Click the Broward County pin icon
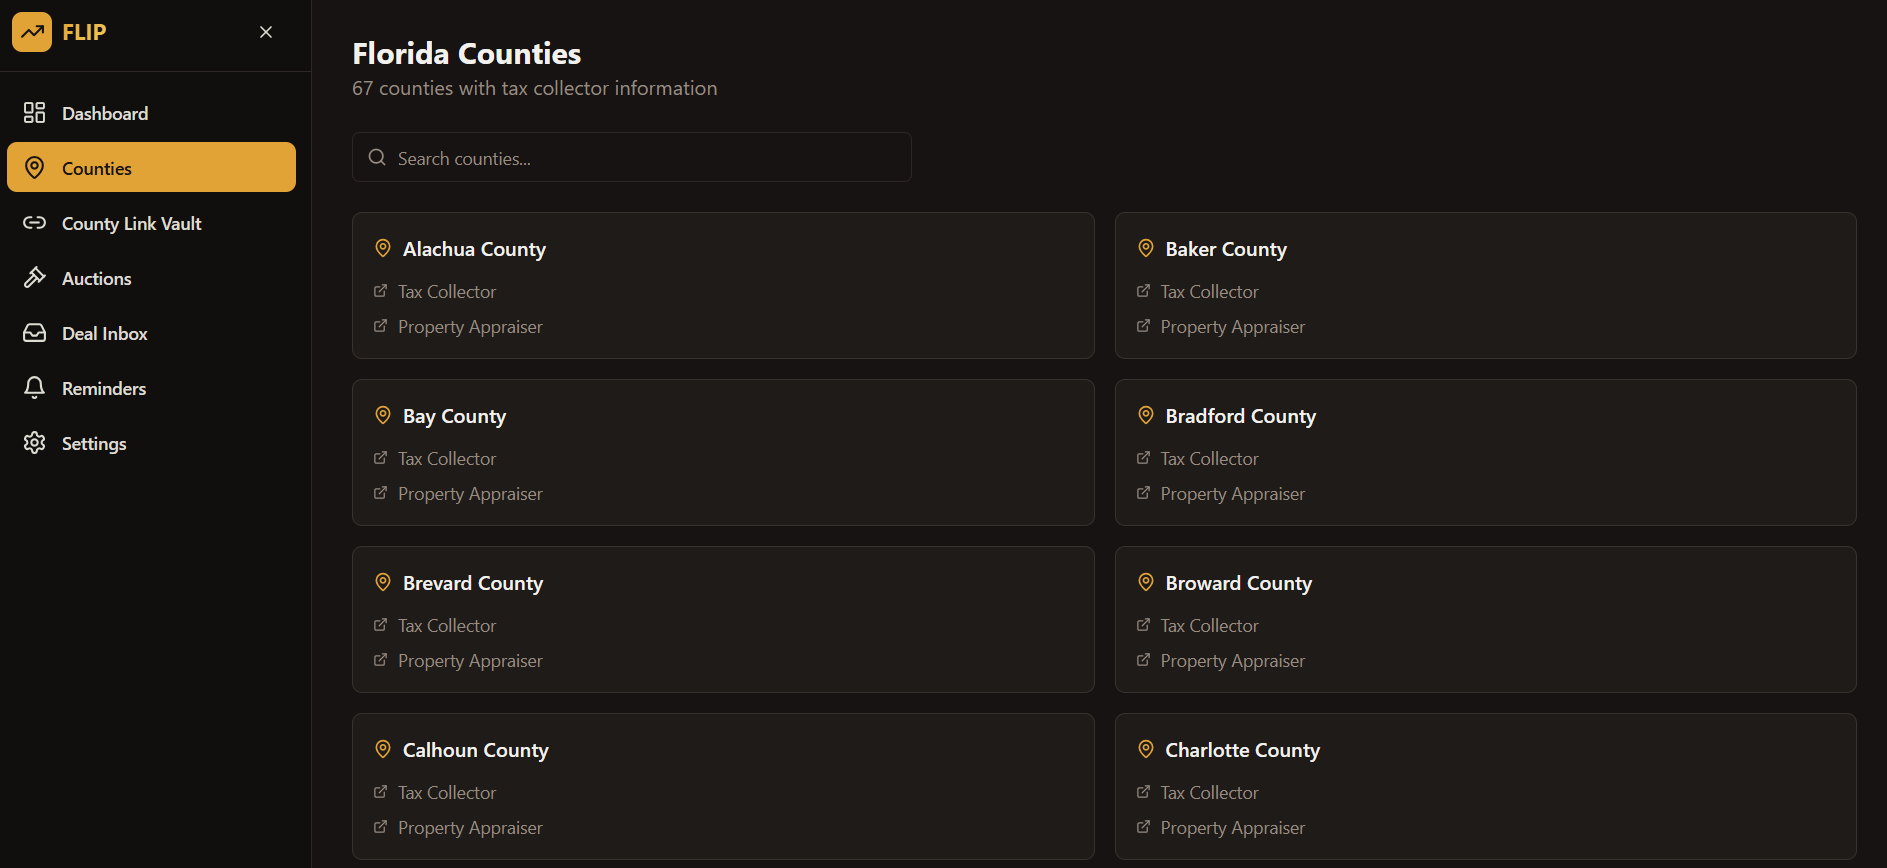This screenshot has height=868, width=1887. click(1146, 582)
